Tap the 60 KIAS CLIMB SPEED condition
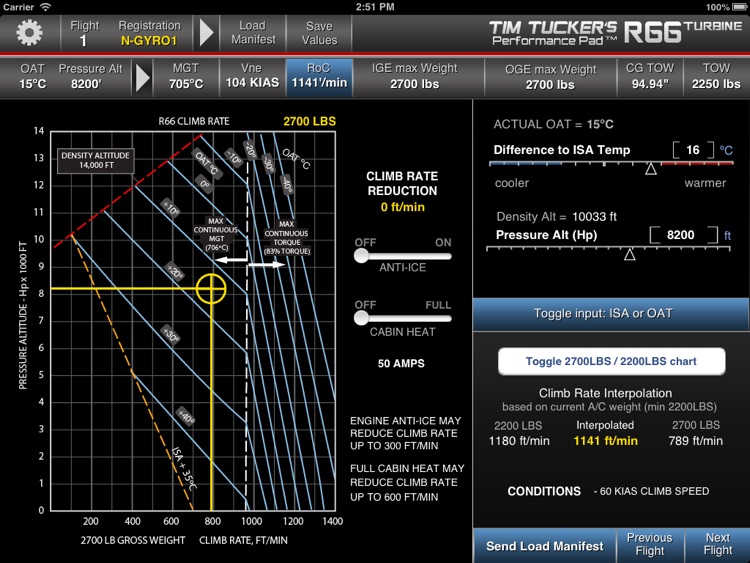Screen dimensions: 750x563 coord(651,491)
